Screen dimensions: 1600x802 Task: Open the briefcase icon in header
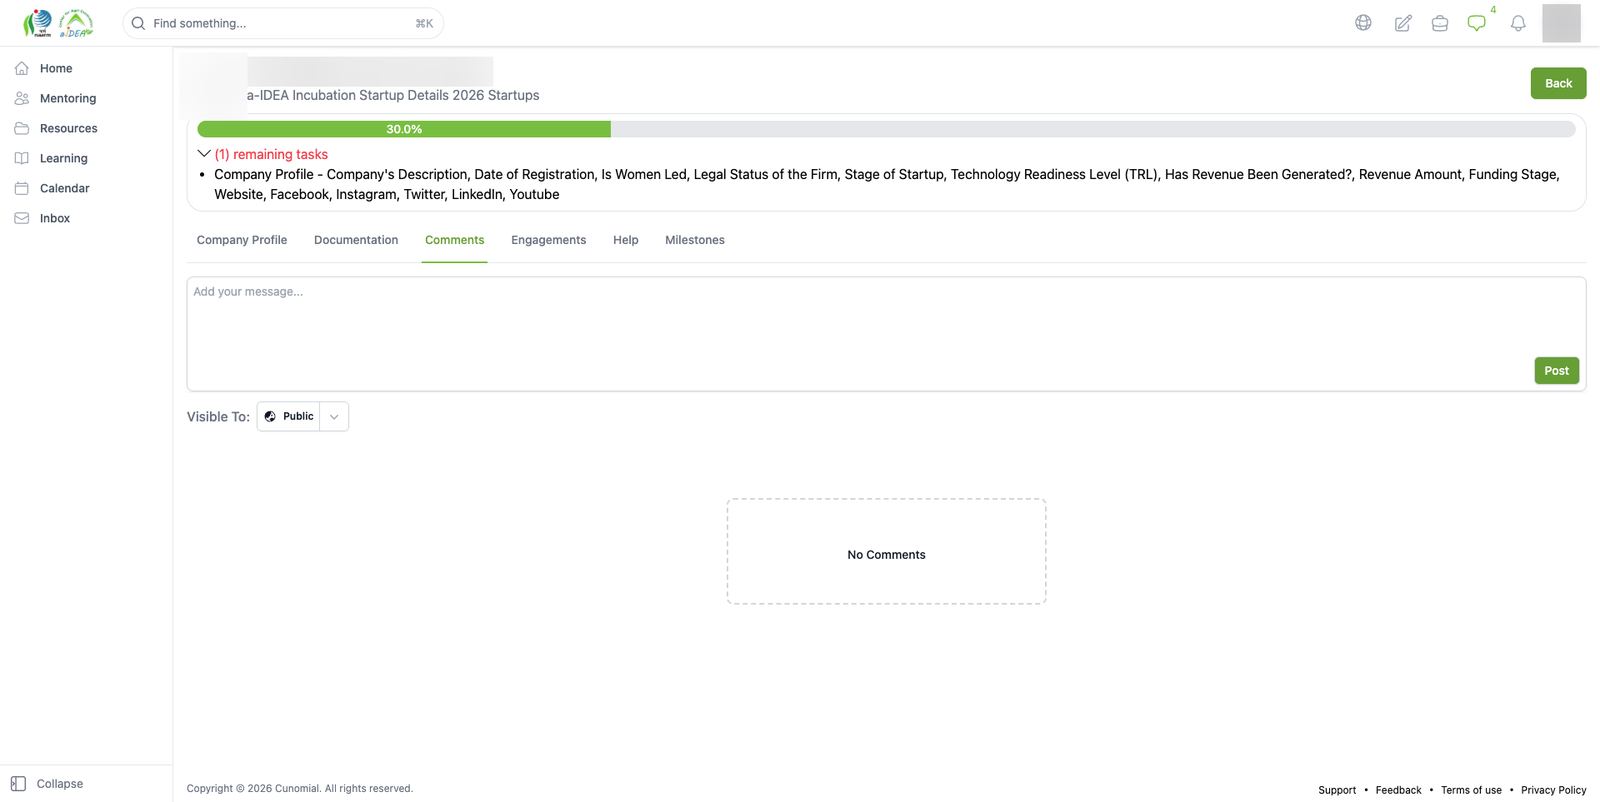pyautogui.click(x=1440, y=23)
